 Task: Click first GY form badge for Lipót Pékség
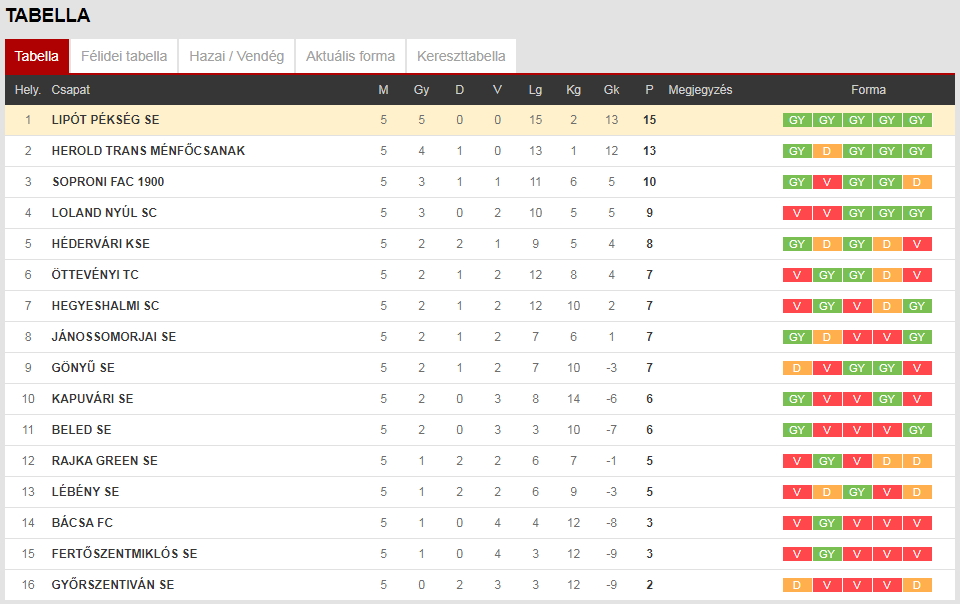point(797,120)
